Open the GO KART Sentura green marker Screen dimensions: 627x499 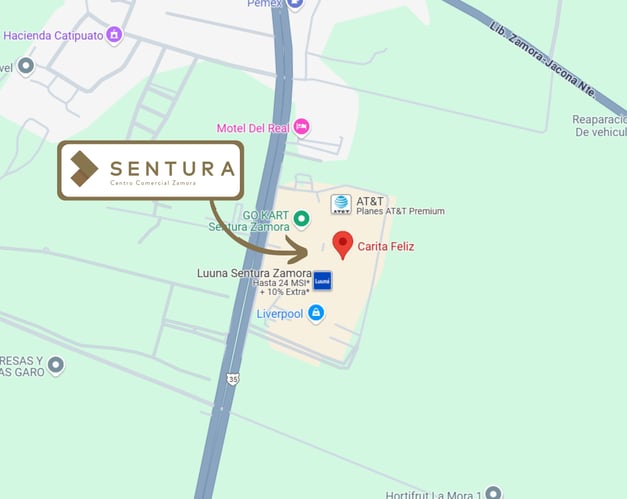click(x=302, y=220)
